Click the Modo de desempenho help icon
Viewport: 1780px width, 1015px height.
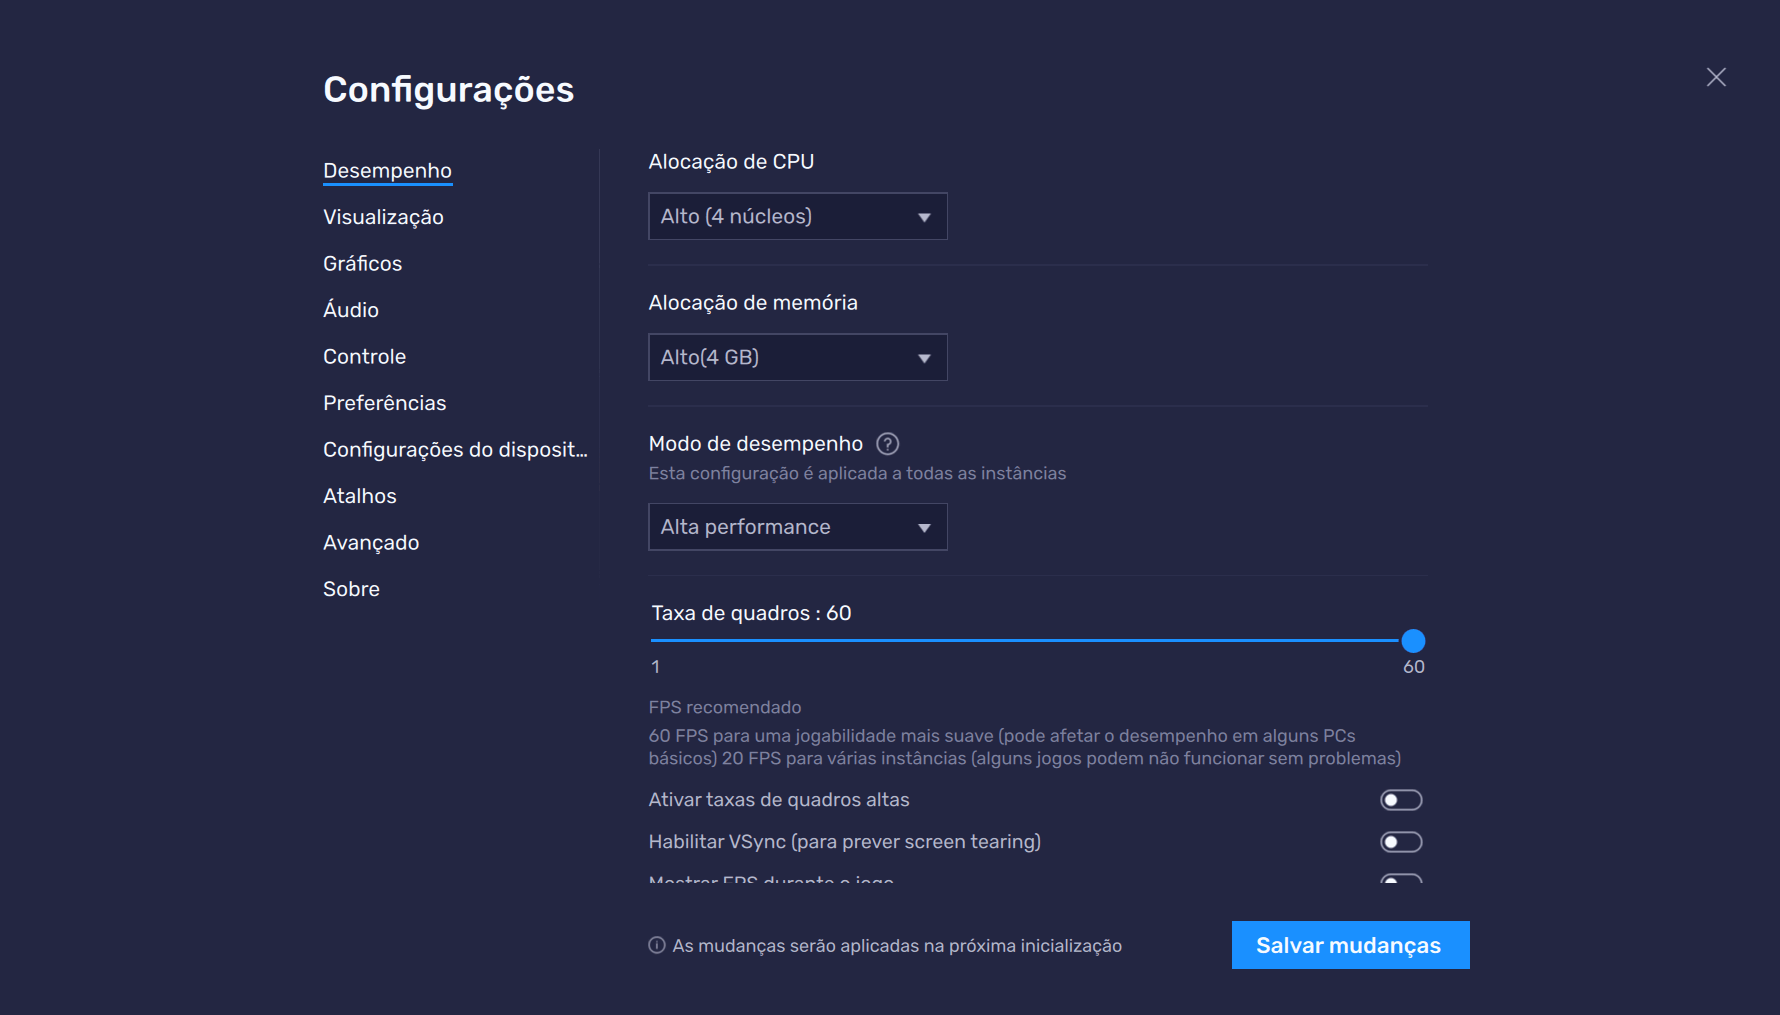[x=887, y=444]
